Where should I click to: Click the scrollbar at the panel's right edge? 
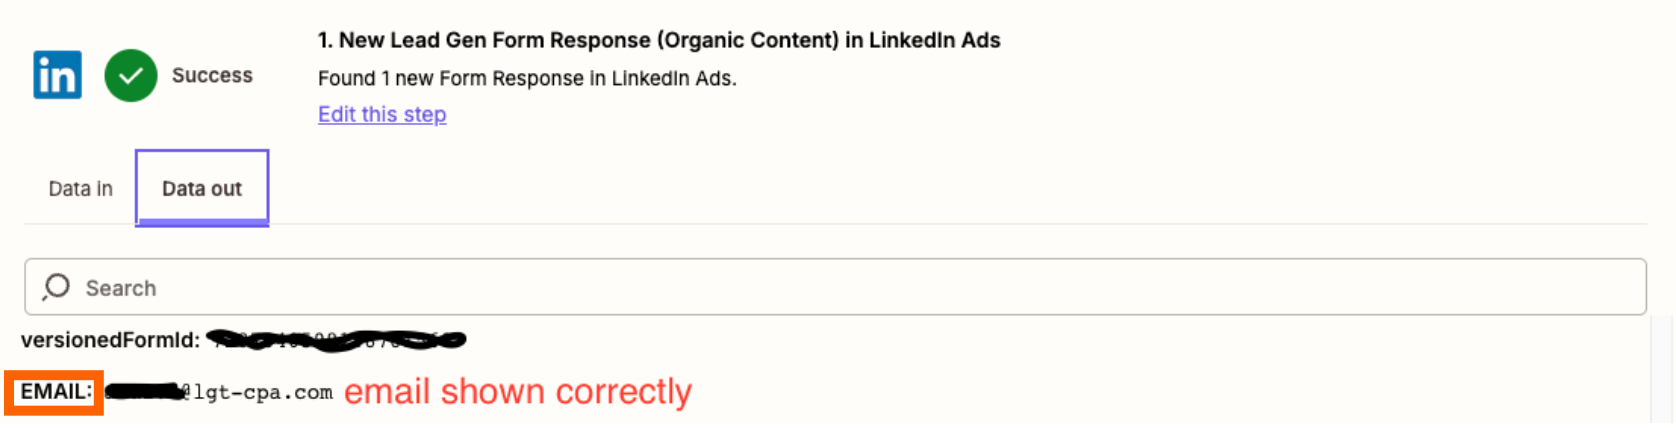point(1662,369)
